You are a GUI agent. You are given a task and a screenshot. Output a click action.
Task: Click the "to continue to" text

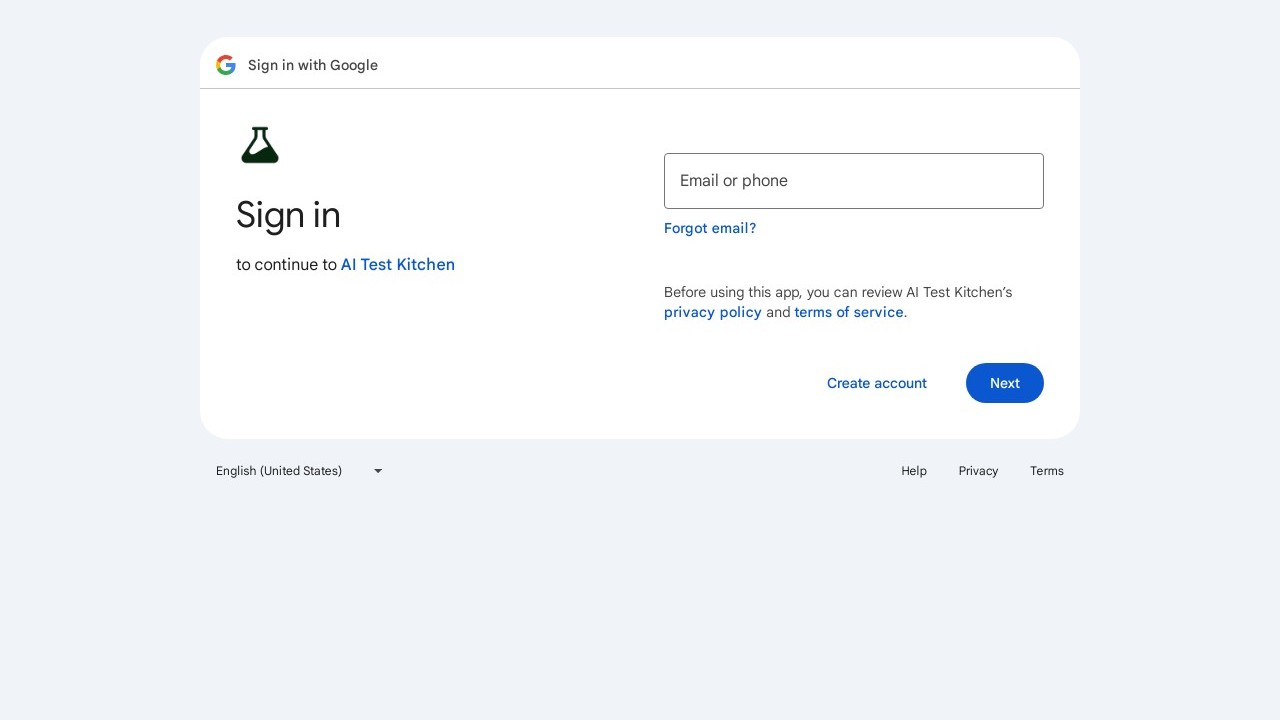coord(286,265)
